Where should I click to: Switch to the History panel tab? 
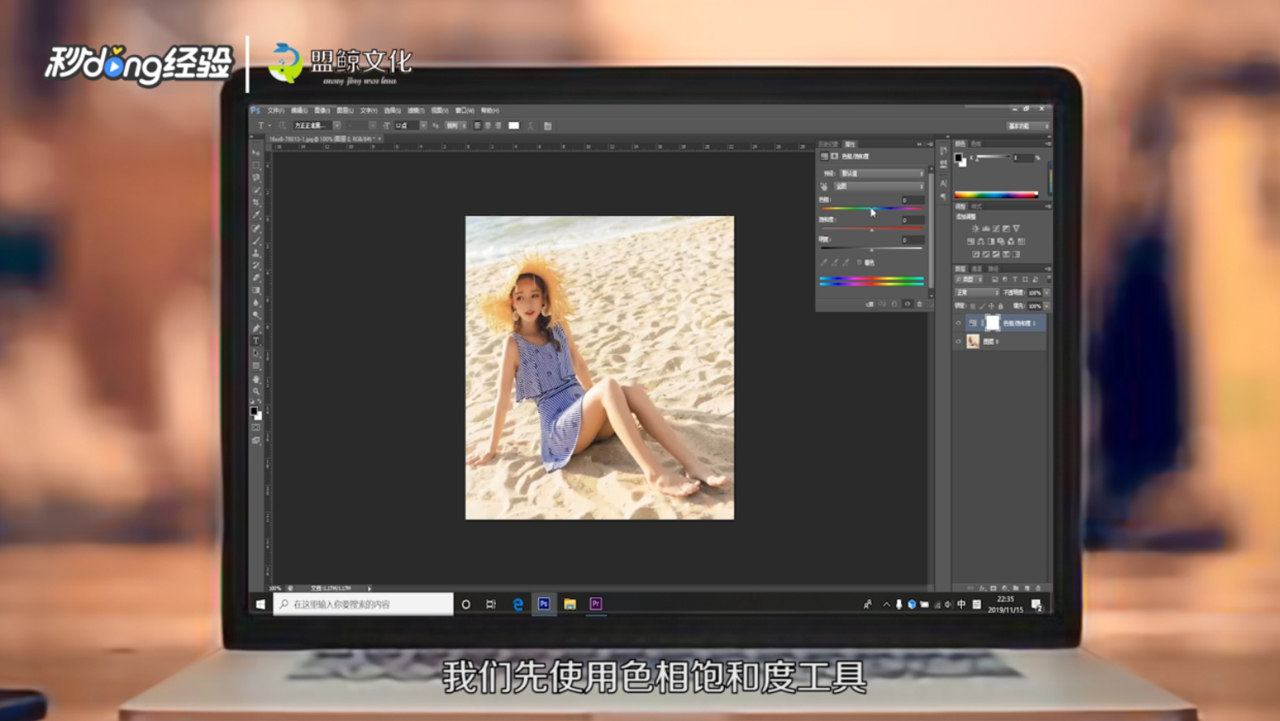click(x=828, y=144)
